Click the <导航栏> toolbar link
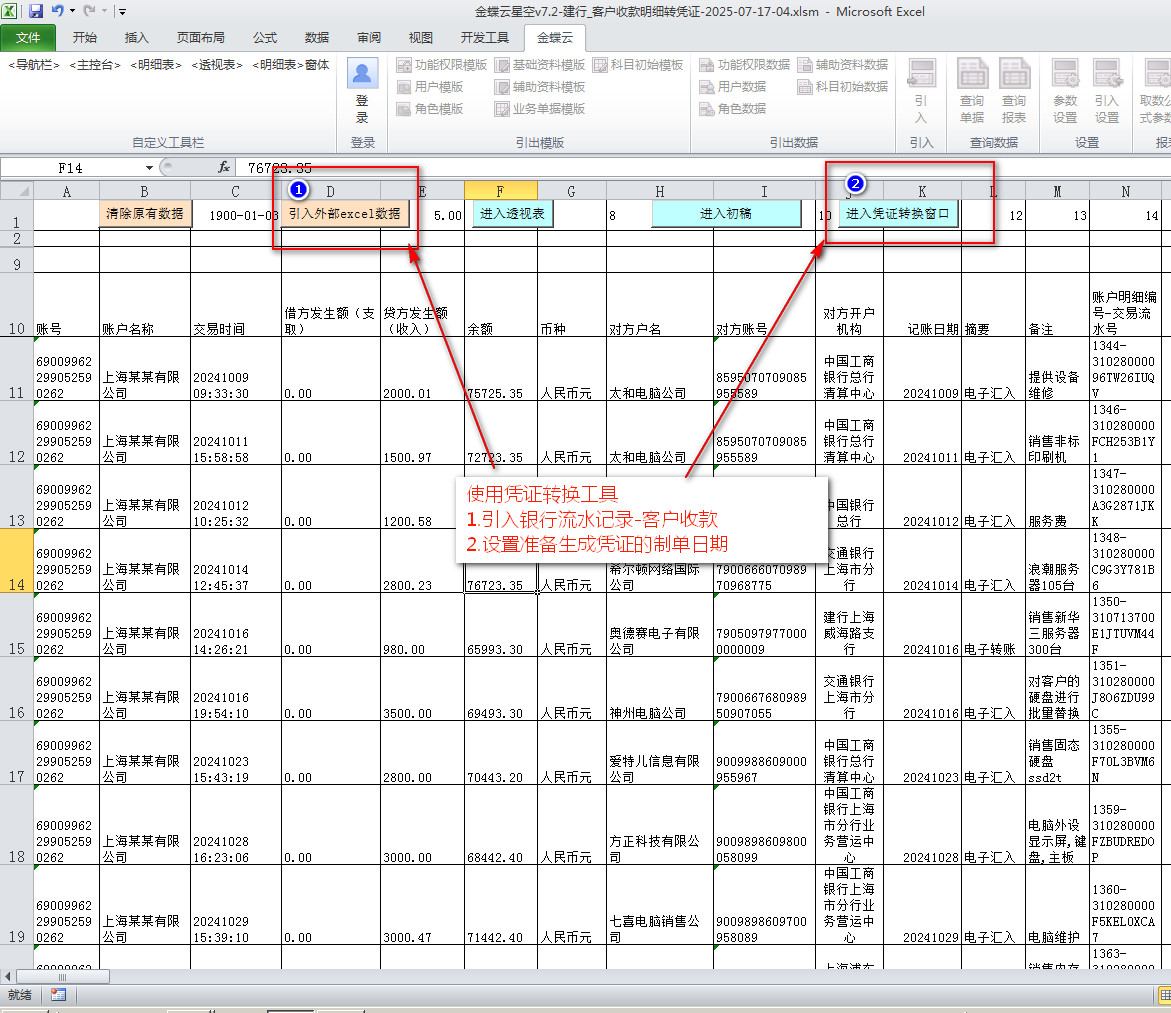Screen dimensions: 1171x1013 click(34, 65)
